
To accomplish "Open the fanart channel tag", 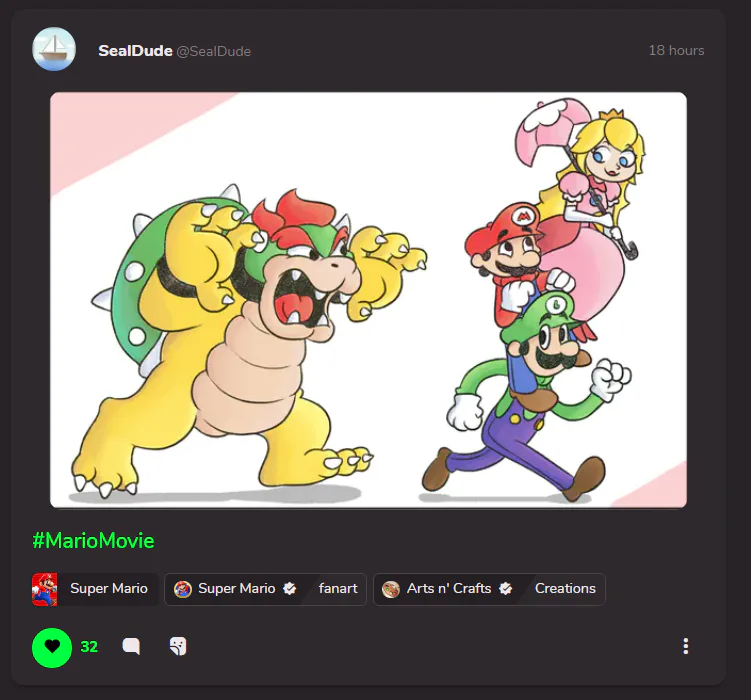I will click(x=338, y=588).
